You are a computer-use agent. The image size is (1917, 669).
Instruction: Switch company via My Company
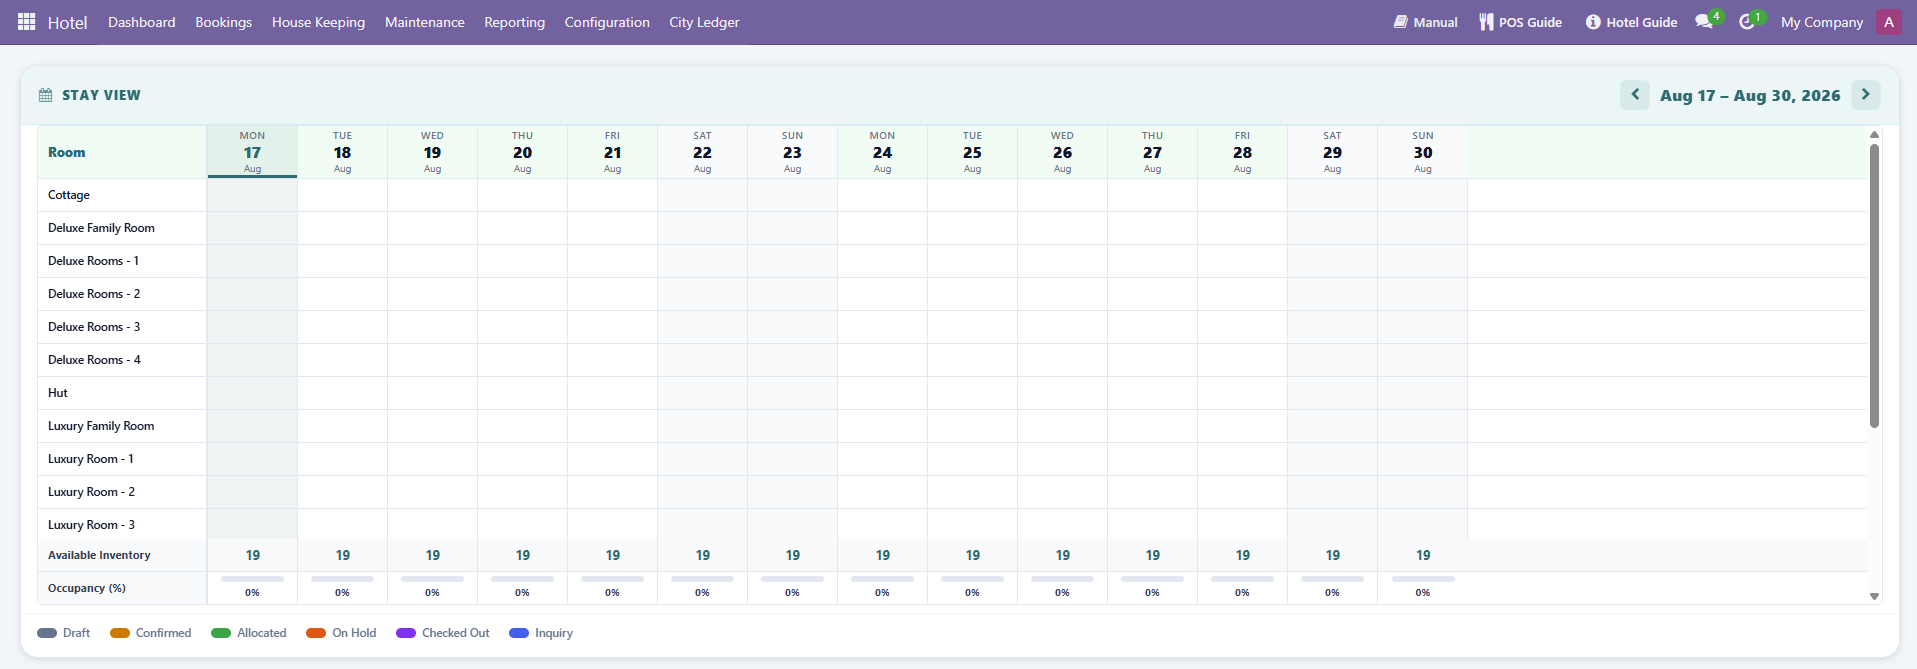point(1822,22)
